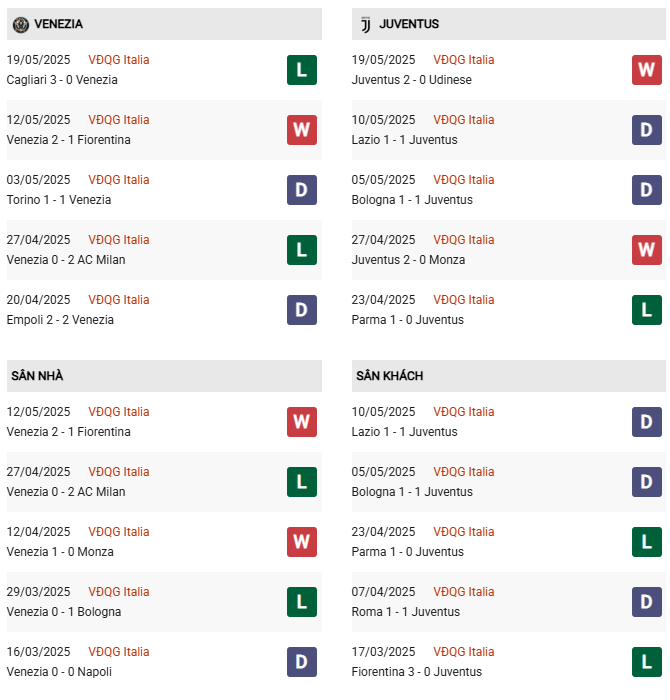
Task: Click the L badge for Fiorentina 3 - 0 Juventus
Action: point(646,662)
